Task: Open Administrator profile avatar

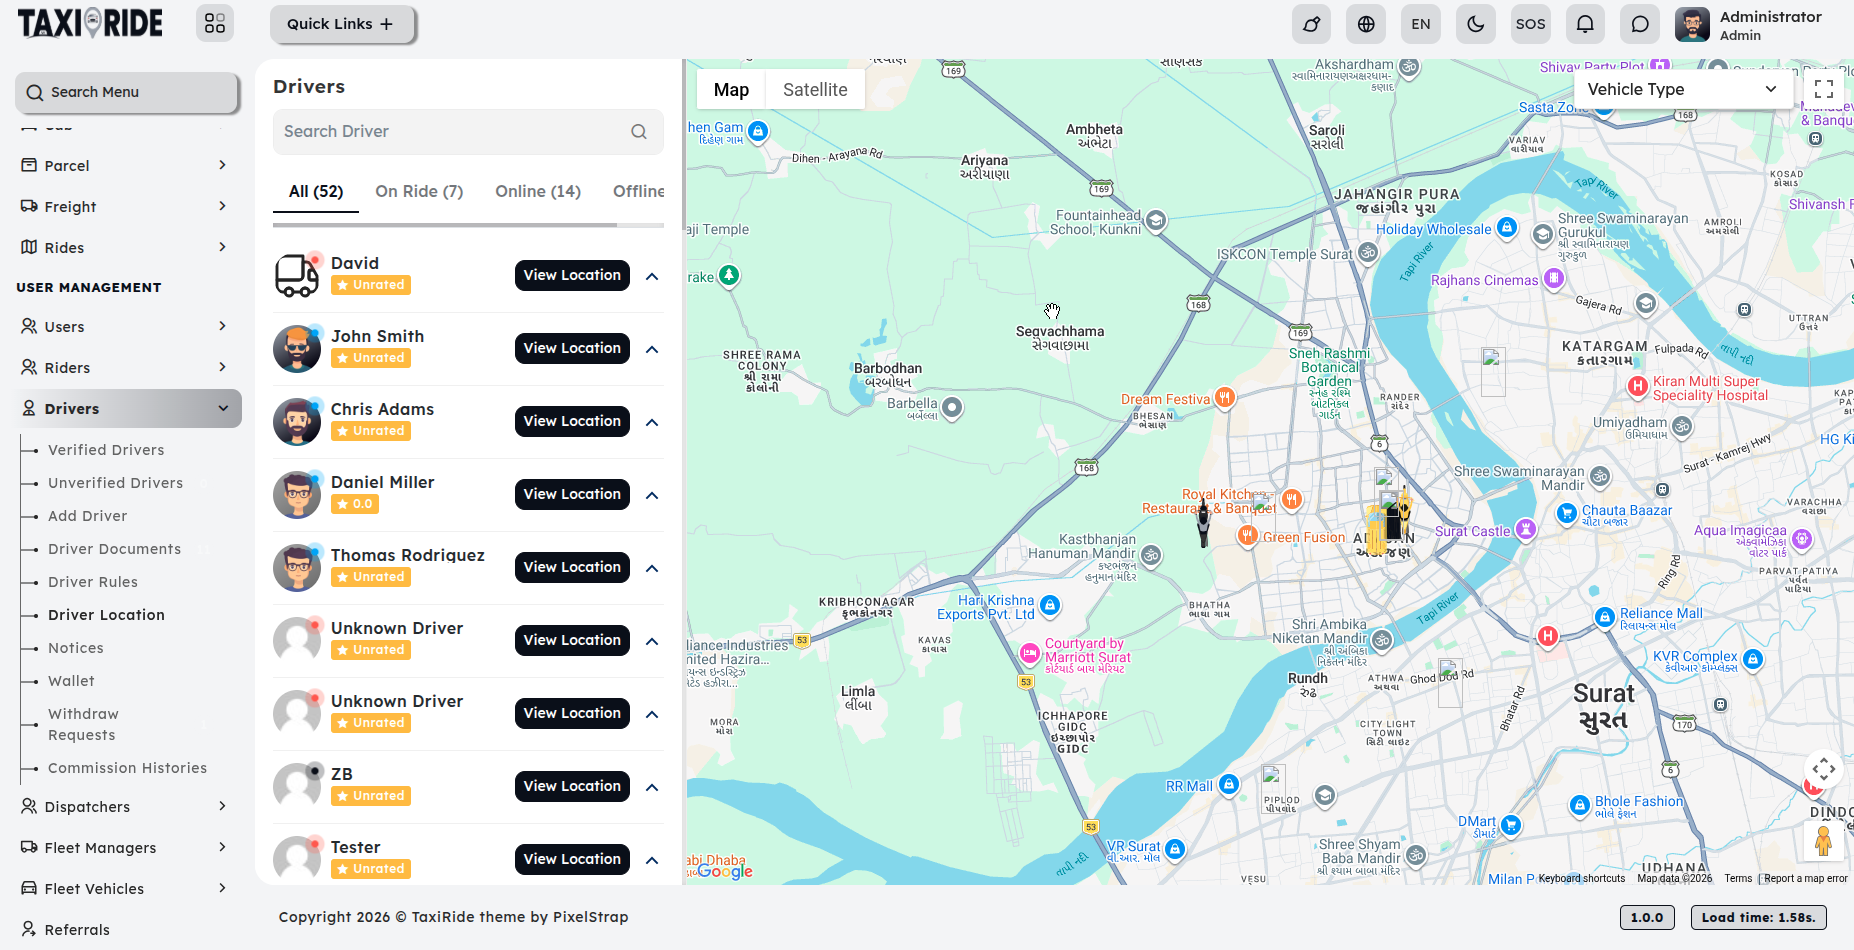Action: pos(1692,24)
